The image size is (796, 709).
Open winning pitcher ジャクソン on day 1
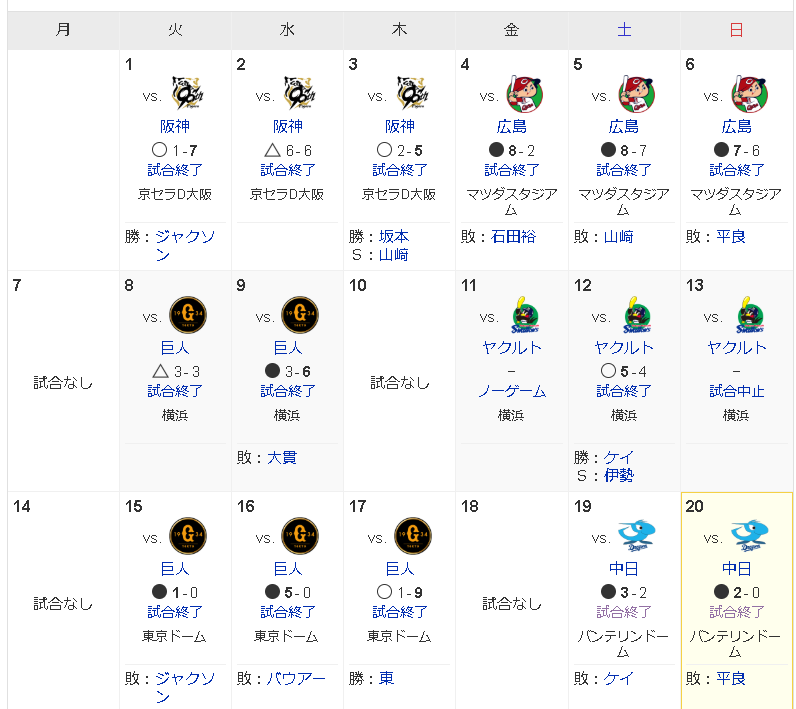185,246
